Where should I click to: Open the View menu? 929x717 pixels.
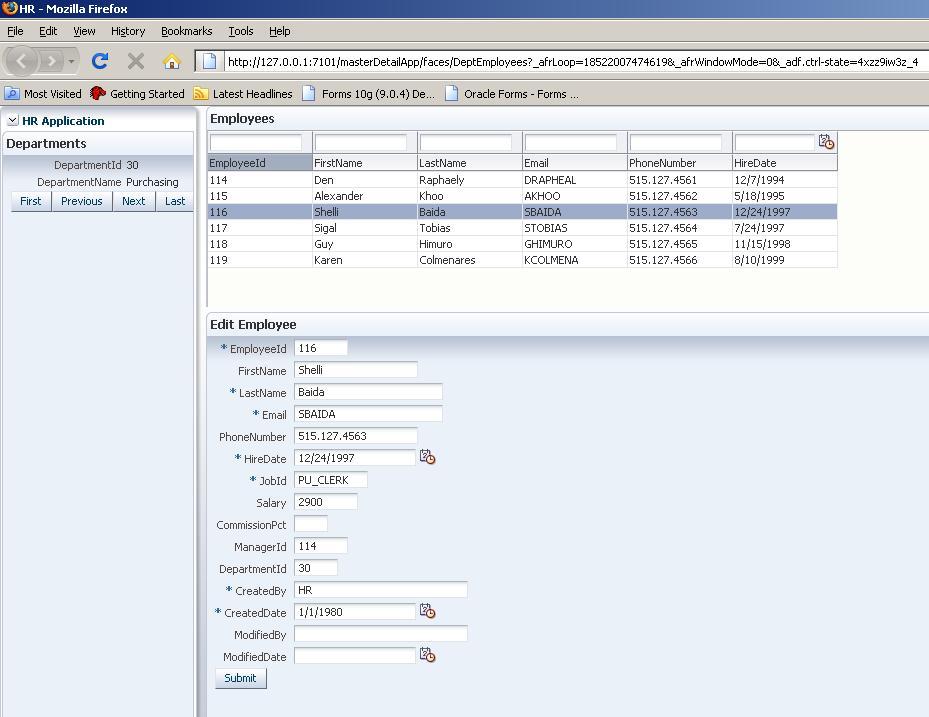[x=84, y=31]
